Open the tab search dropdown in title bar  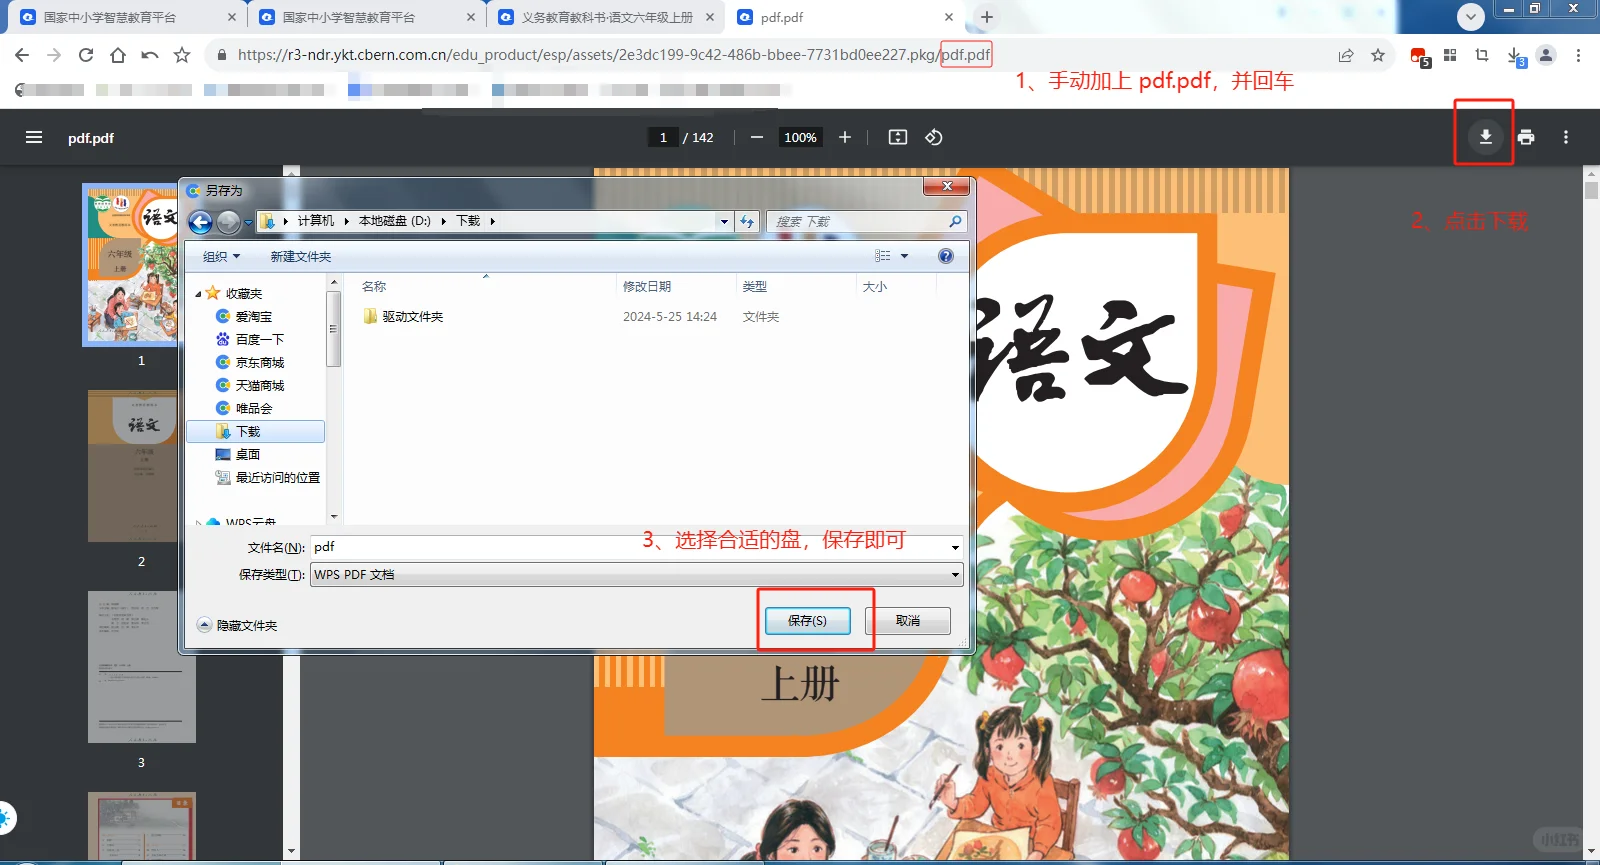(1470, 17)
